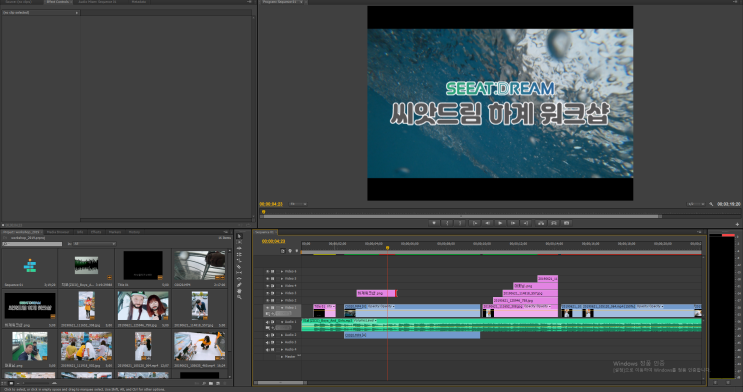Add marker using timeline header marker icon
Viewport: 743px width, 392px height.
tap(297, 251)
